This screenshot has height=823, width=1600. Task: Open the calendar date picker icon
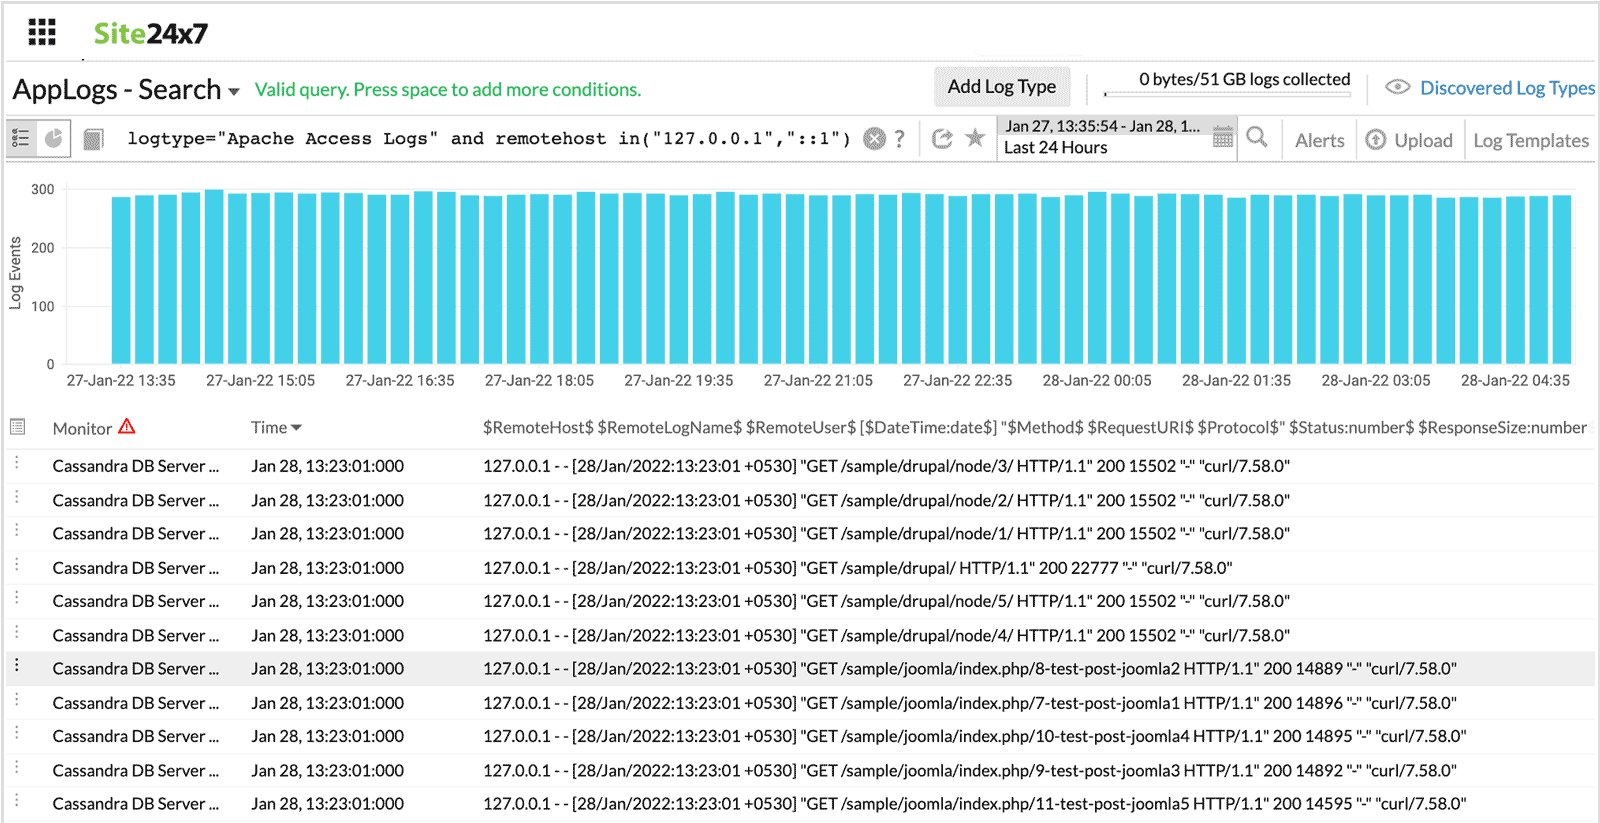pos(1222,138)
